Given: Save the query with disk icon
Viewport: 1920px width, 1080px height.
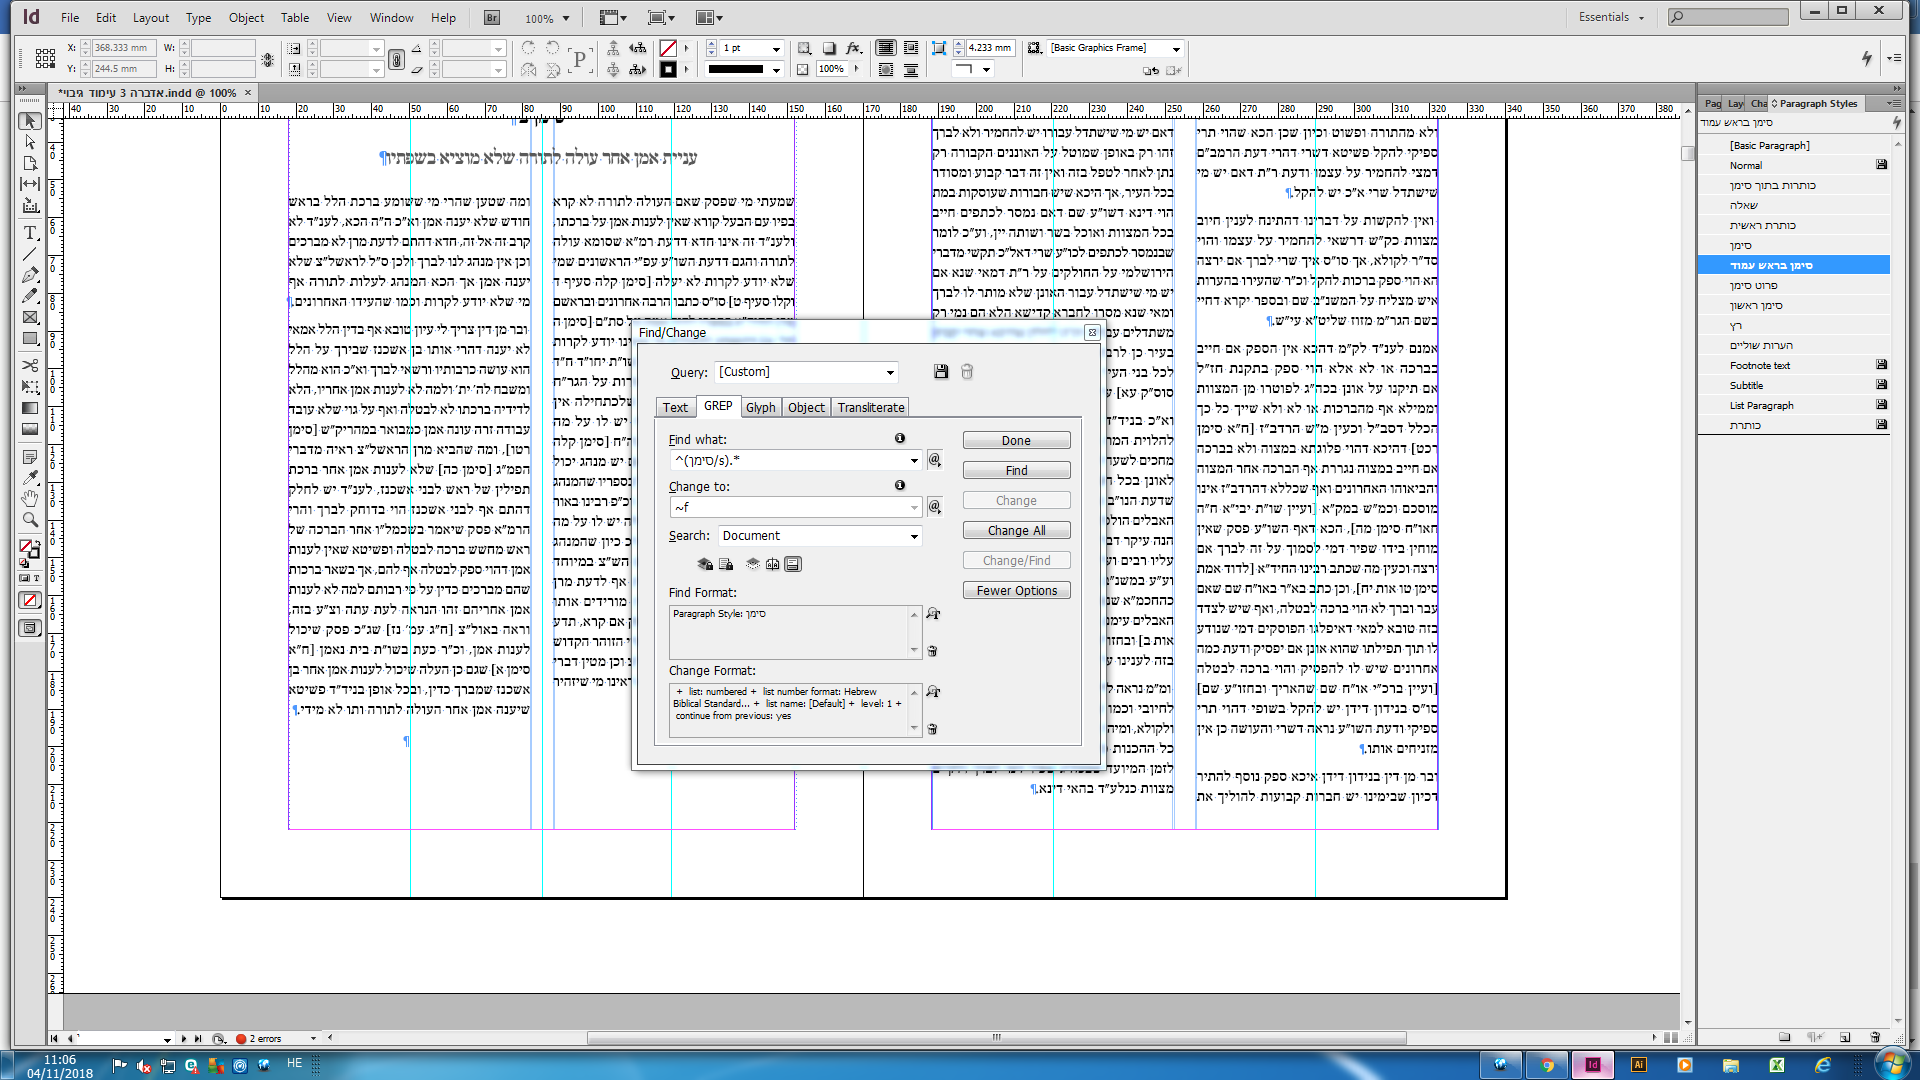Looking at the screenshot, I should tap(941, 372).
